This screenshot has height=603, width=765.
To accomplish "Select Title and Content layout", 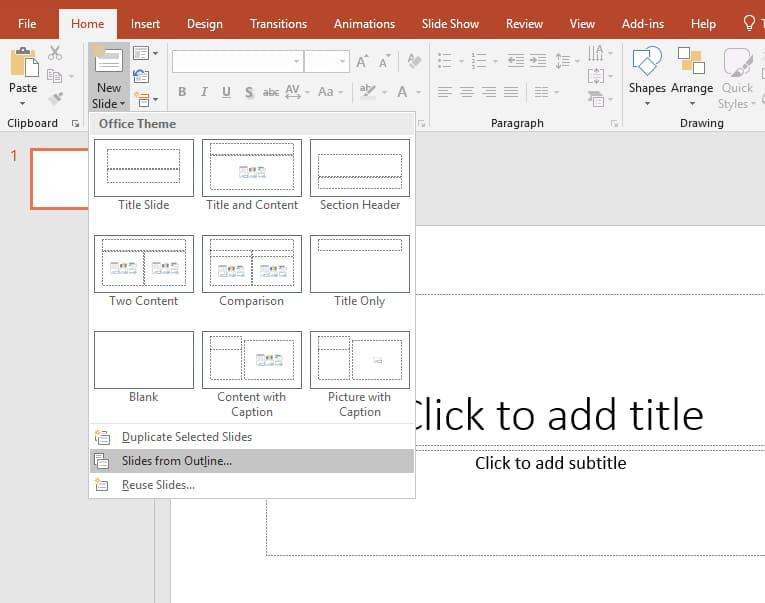I will 252,176.
